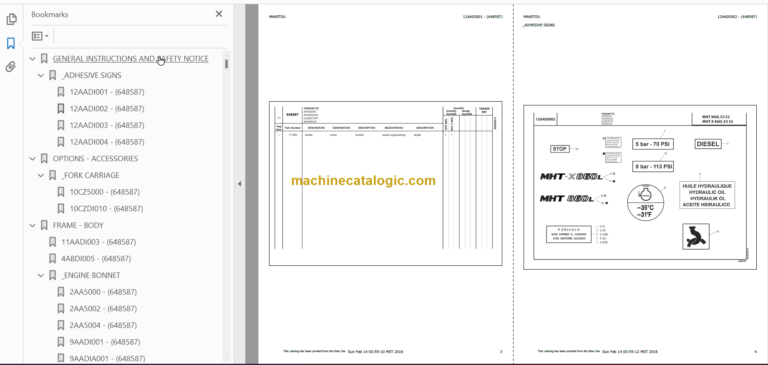Open the Attachments paperclip icon
The height and width of the screenshot is (365, 768).
[11, 67]
